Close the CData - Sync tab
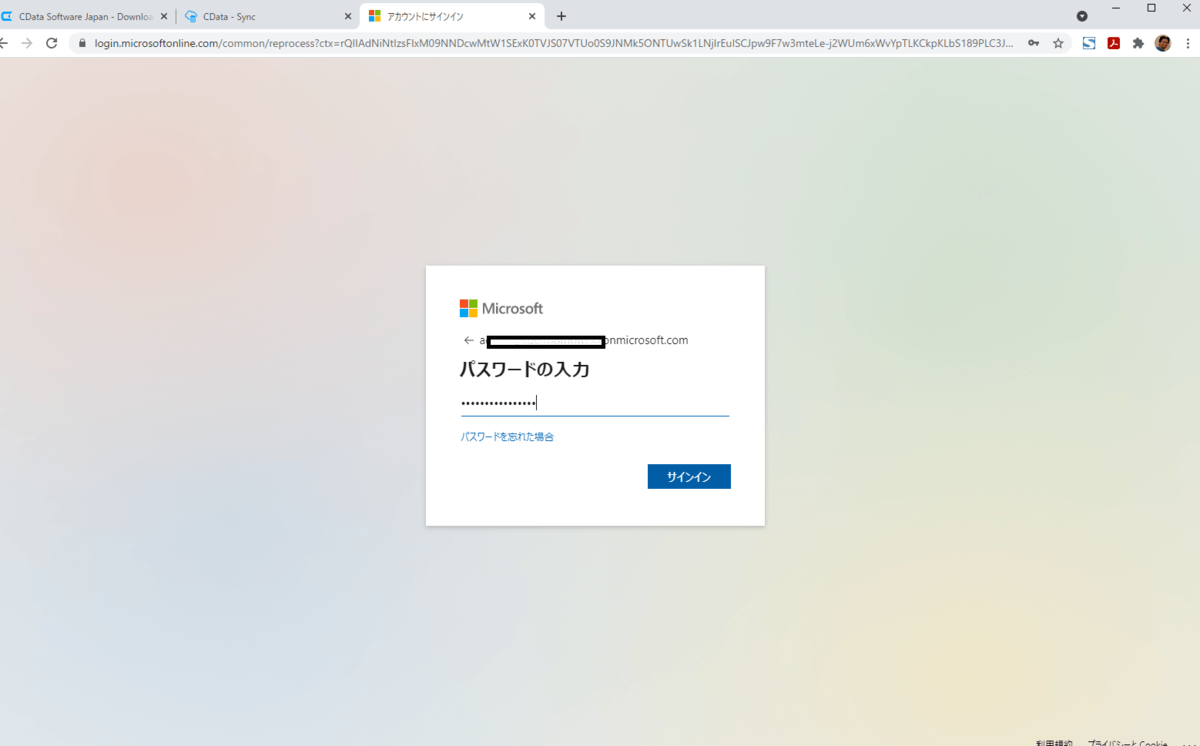The image size is (1200, 746). (x=348, y=16)
